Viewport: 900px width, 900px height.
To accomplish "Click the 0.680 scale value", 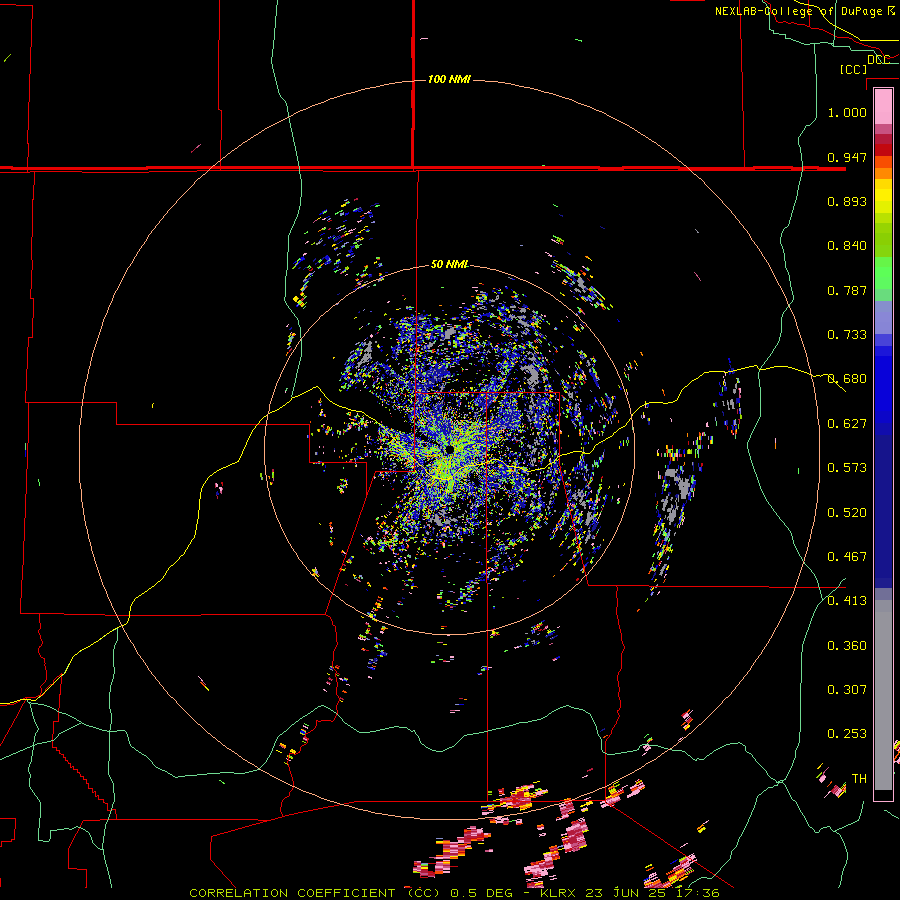I will tap(847, 379).
